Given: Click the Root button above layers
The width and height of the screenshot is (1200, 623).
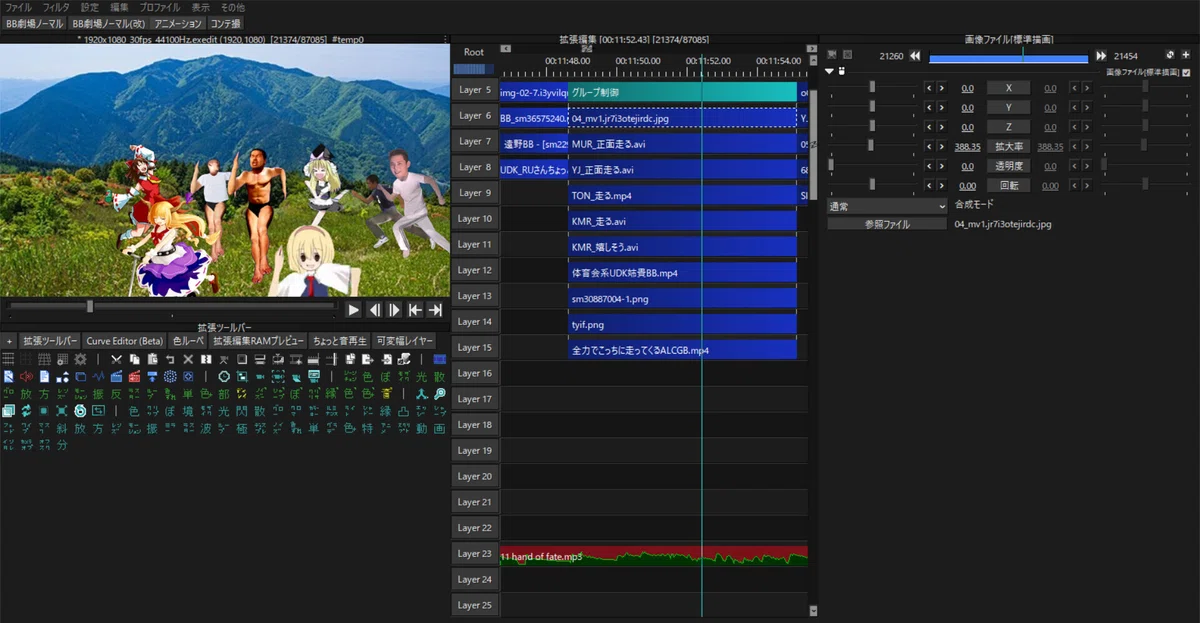Looking at the screenshot, I should pyautogui.click(x=475, y=52).
